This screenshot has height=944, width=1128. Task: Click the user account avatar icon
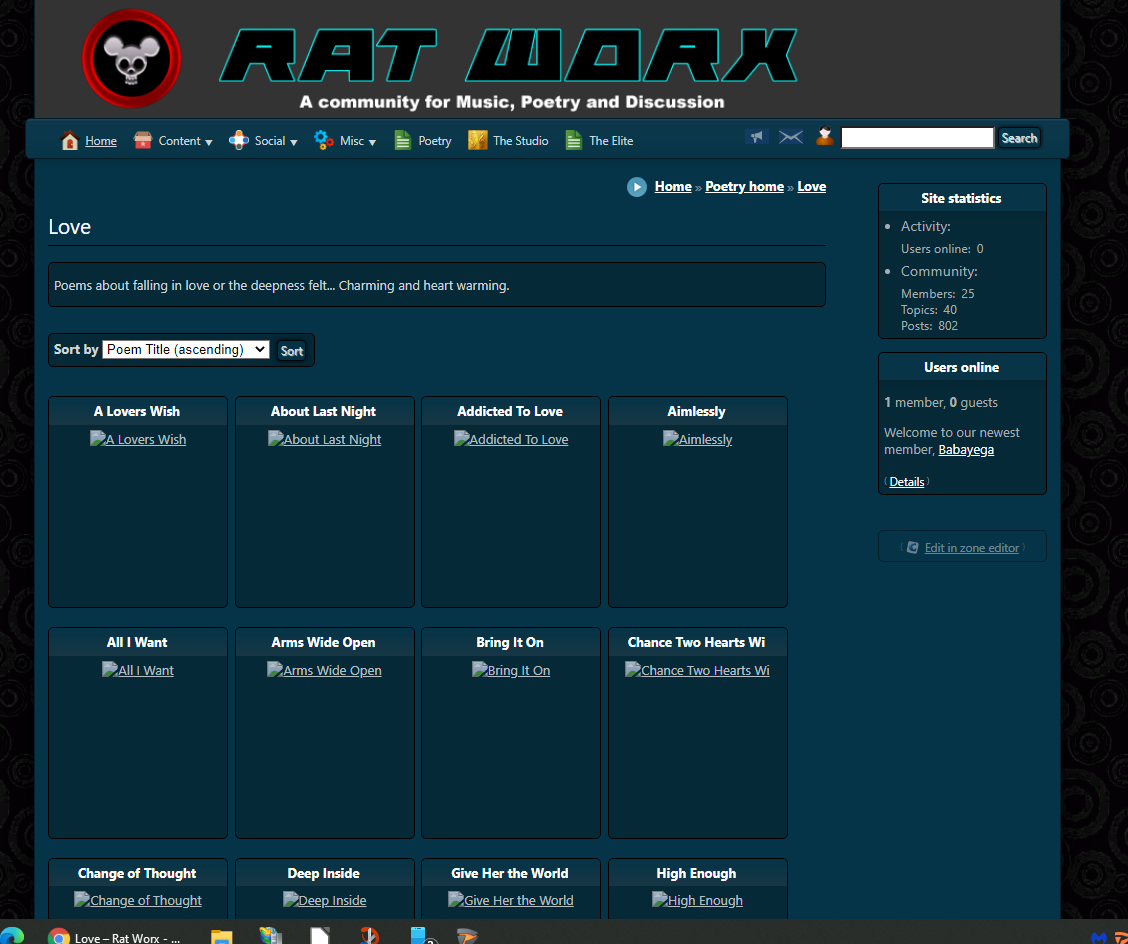point(824,137)
